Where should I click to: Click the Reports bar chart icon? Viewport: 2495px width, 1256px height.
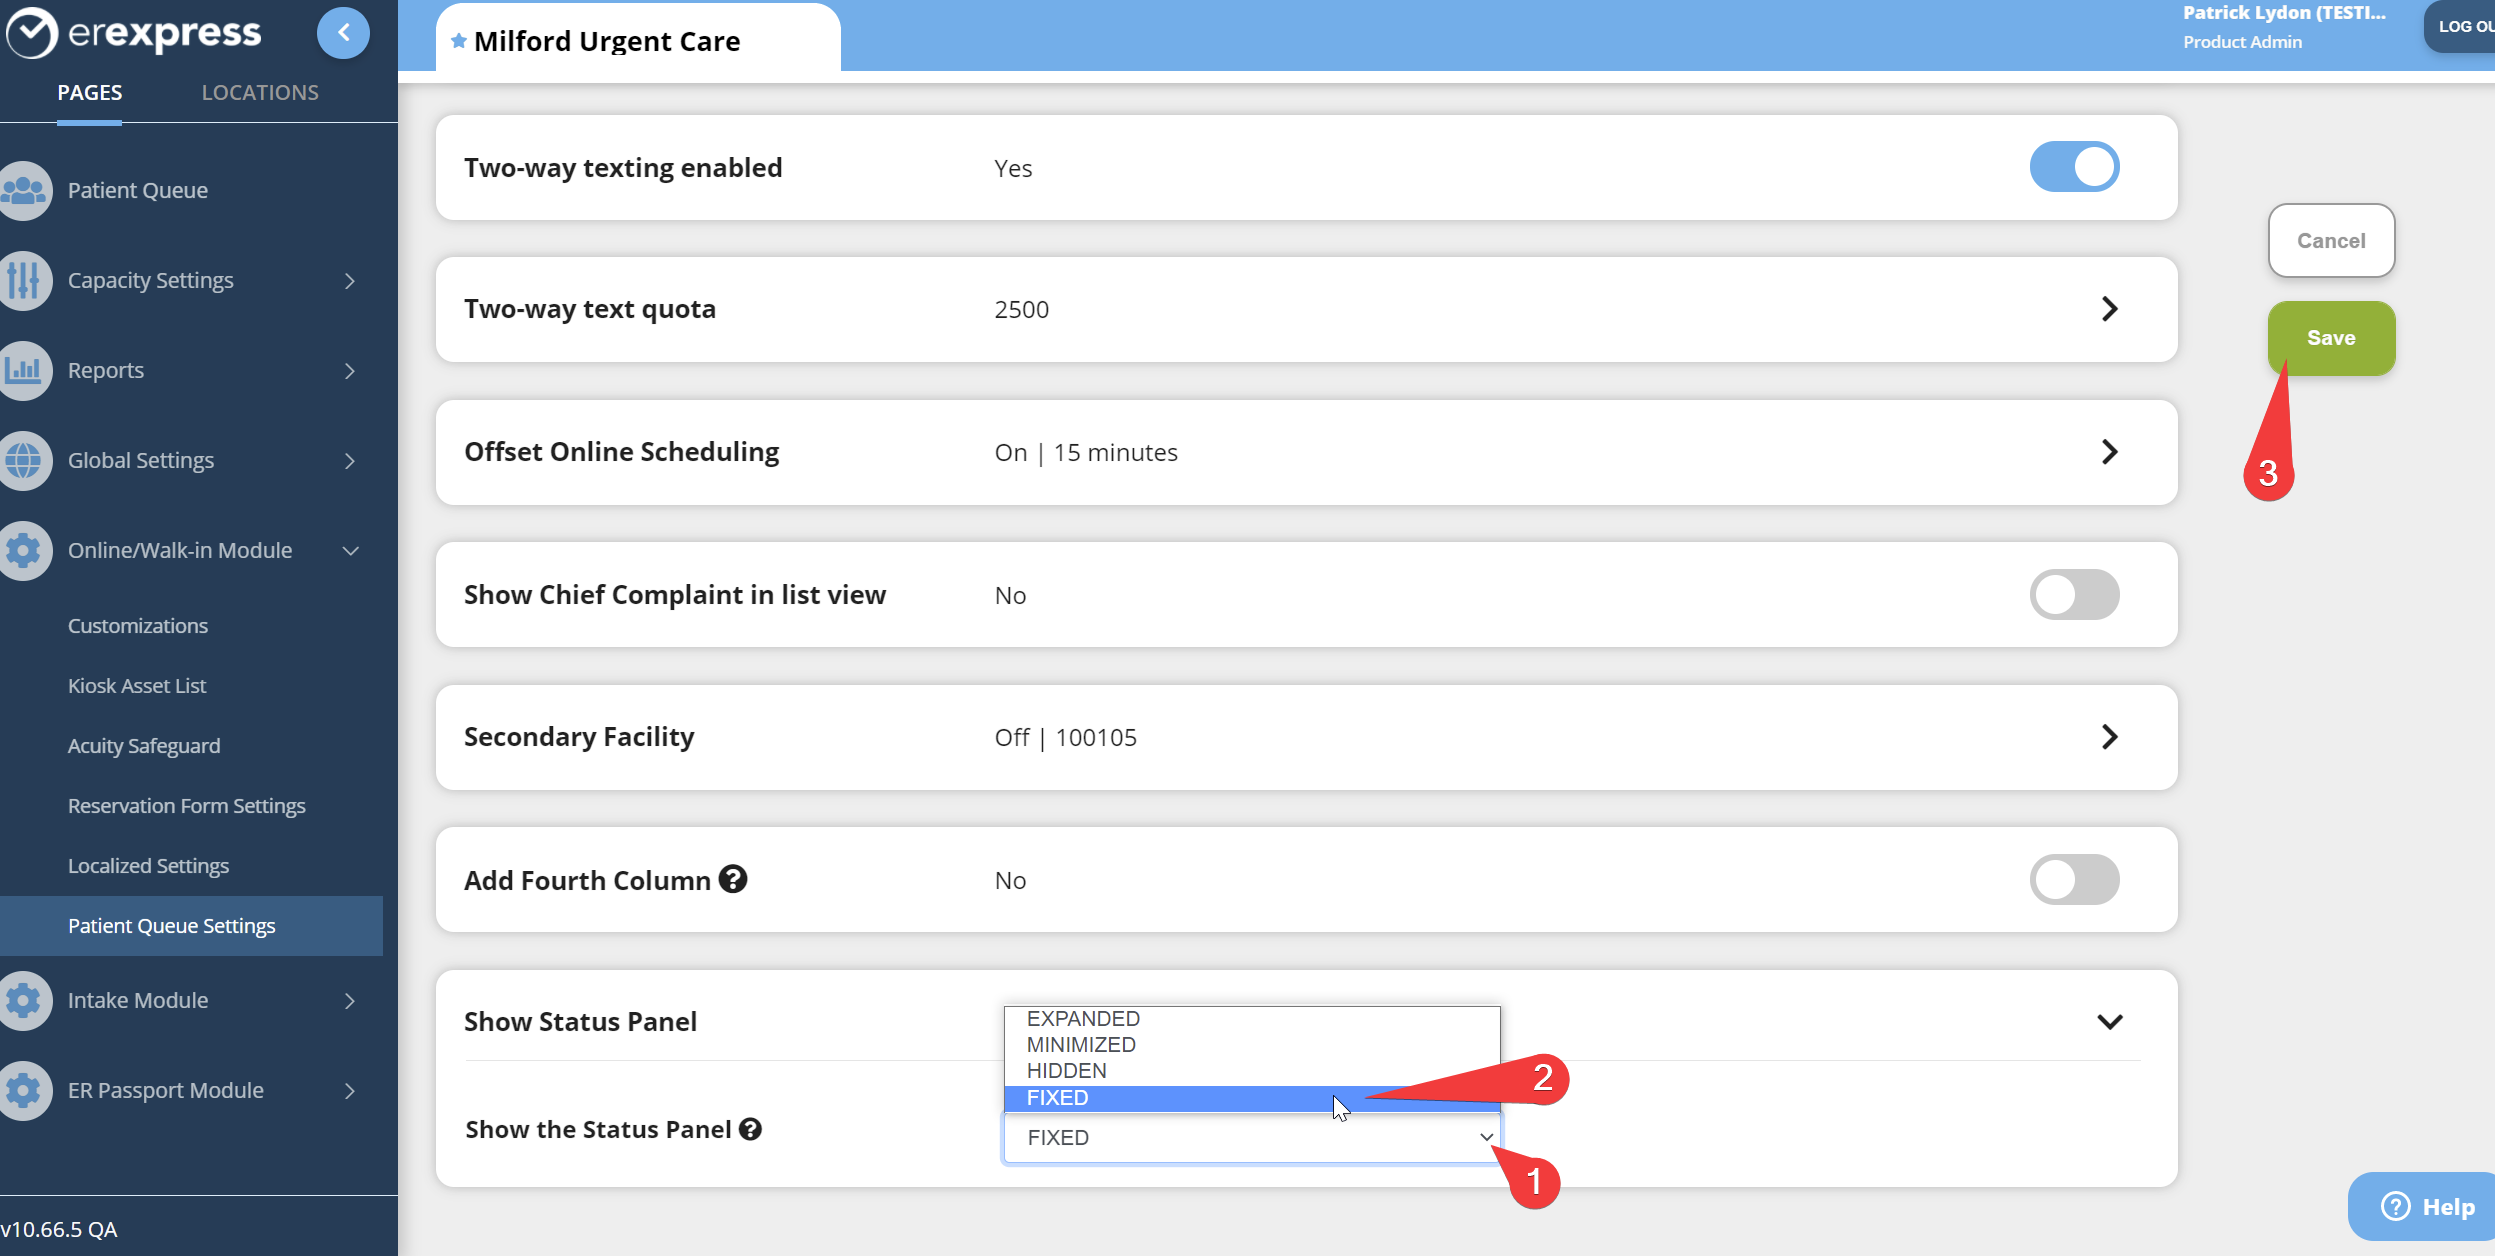click(24, 370)
